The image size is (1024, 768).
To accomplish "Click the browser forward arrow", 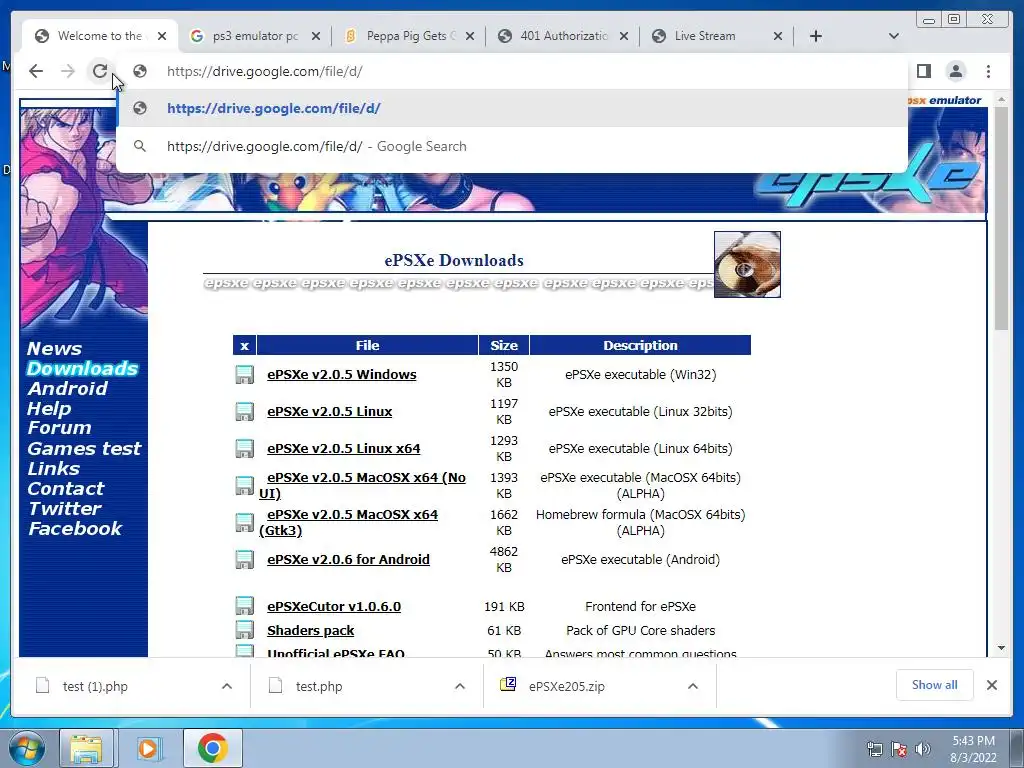I will pyautogui.click(x=68, y=71).
